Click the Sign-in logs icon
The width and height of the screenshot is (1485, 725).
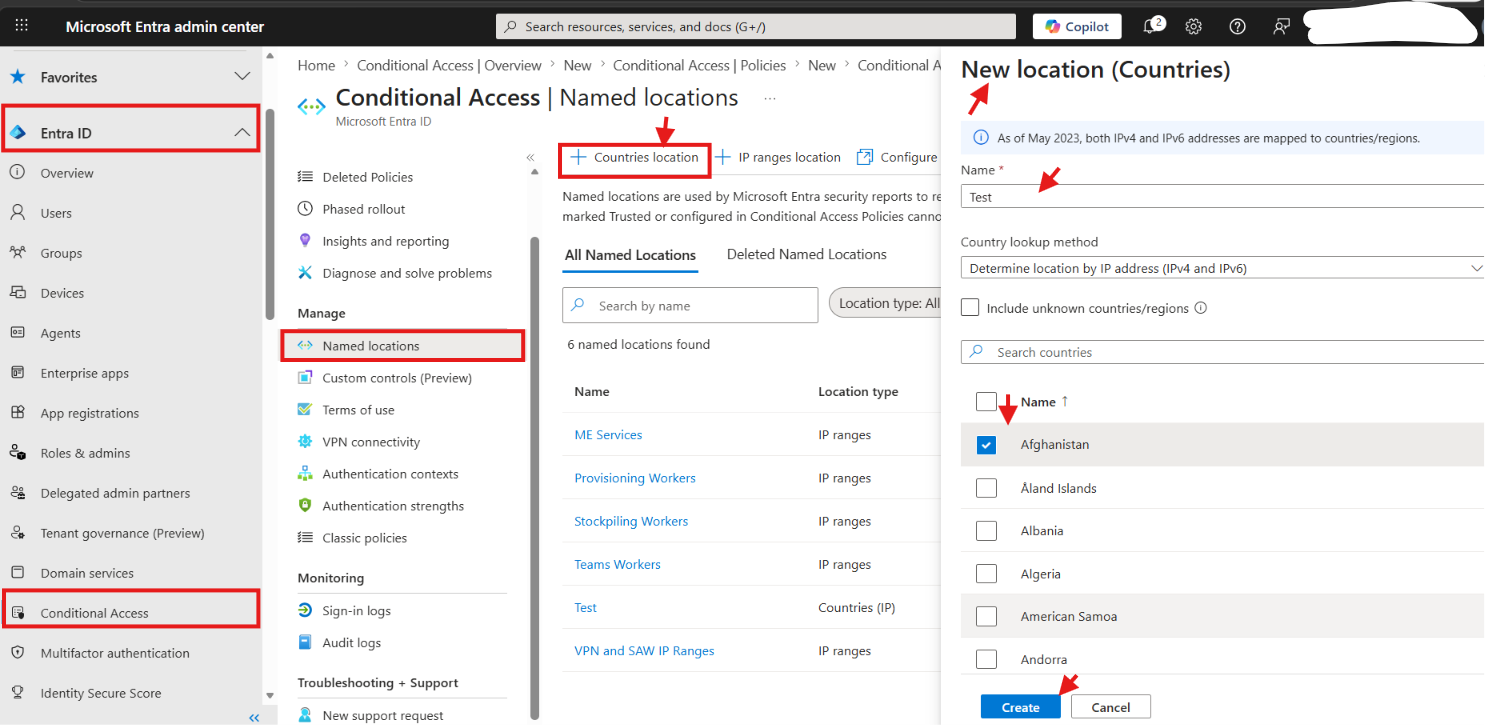[x=305, y=611]
